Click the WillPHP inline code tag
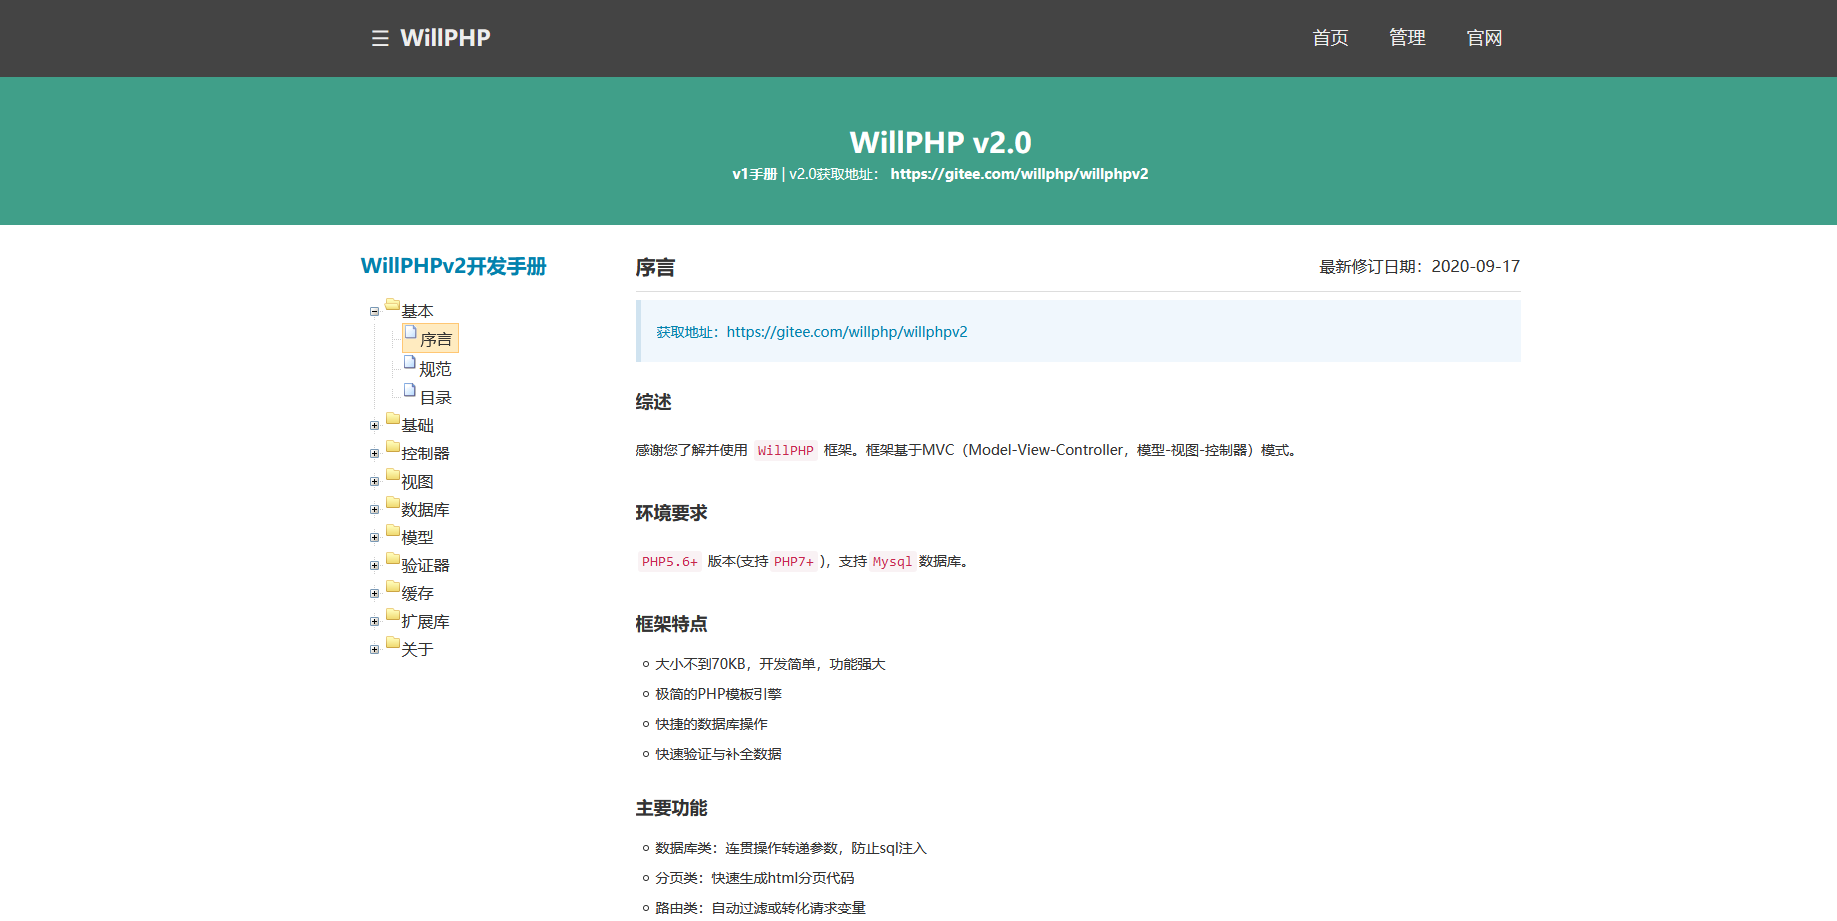Screen dimensions: 1837x921 point(785,451)
